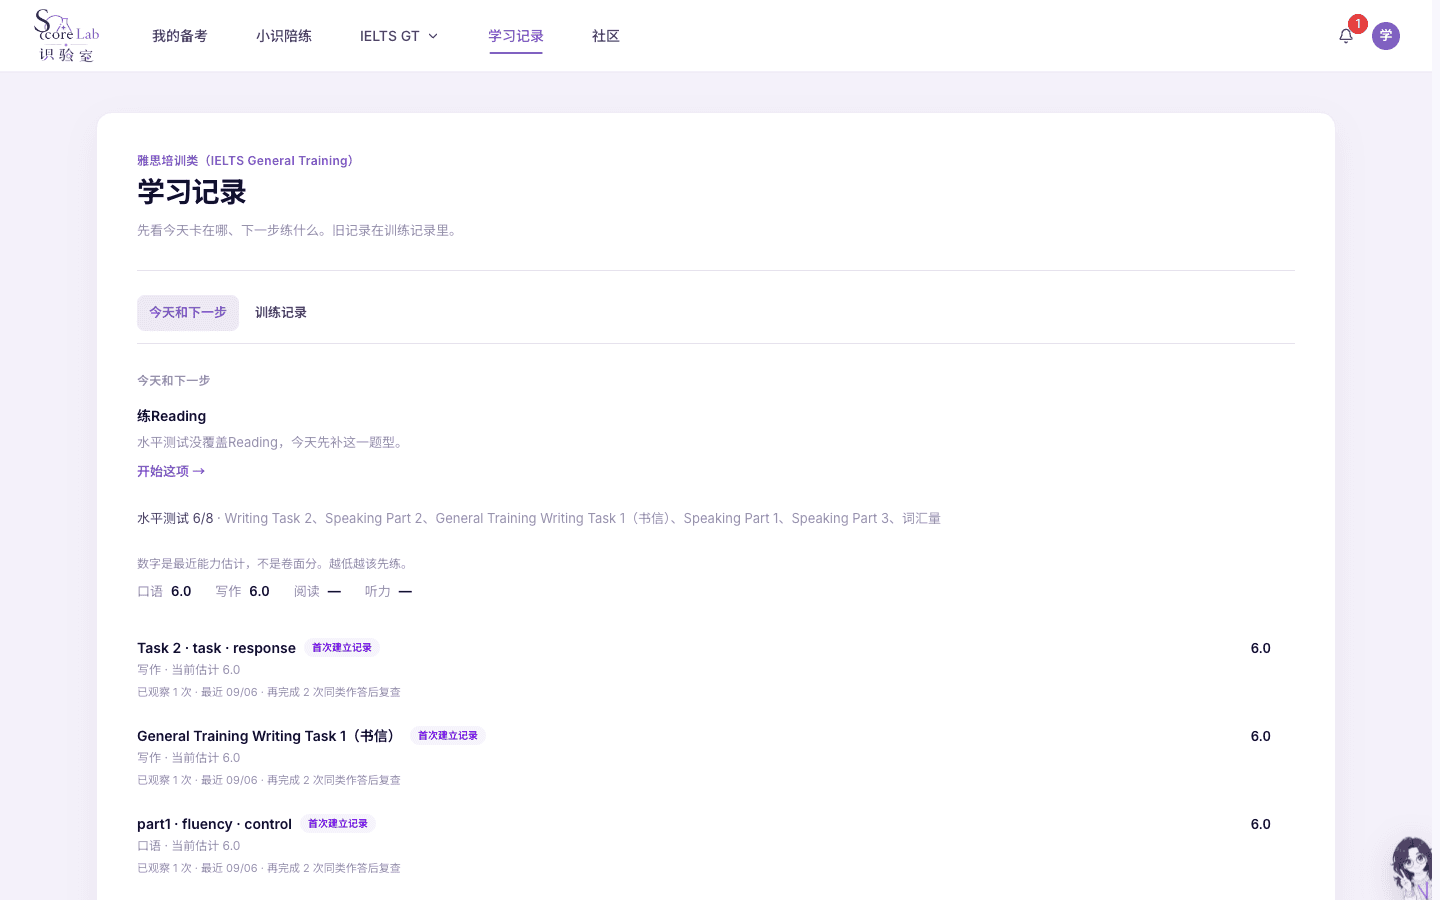Open the ScoreLab logo home link

pyautogui.click(x=67, y=36)
